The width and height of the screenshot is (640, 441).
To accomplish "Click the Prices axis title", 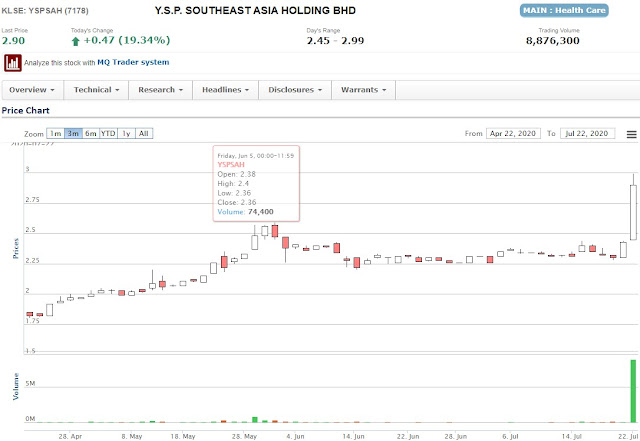I will click(16, 248).
